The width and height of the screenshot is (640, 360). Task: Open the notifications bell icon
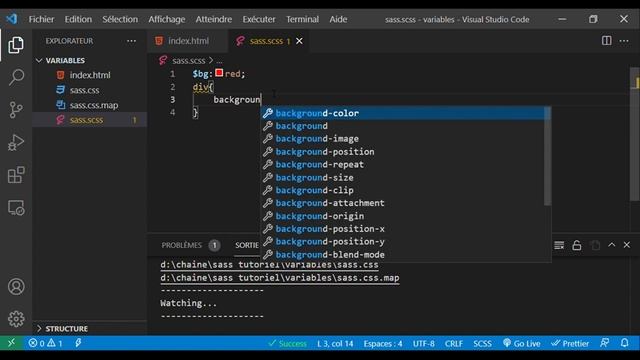coord(624,343)
